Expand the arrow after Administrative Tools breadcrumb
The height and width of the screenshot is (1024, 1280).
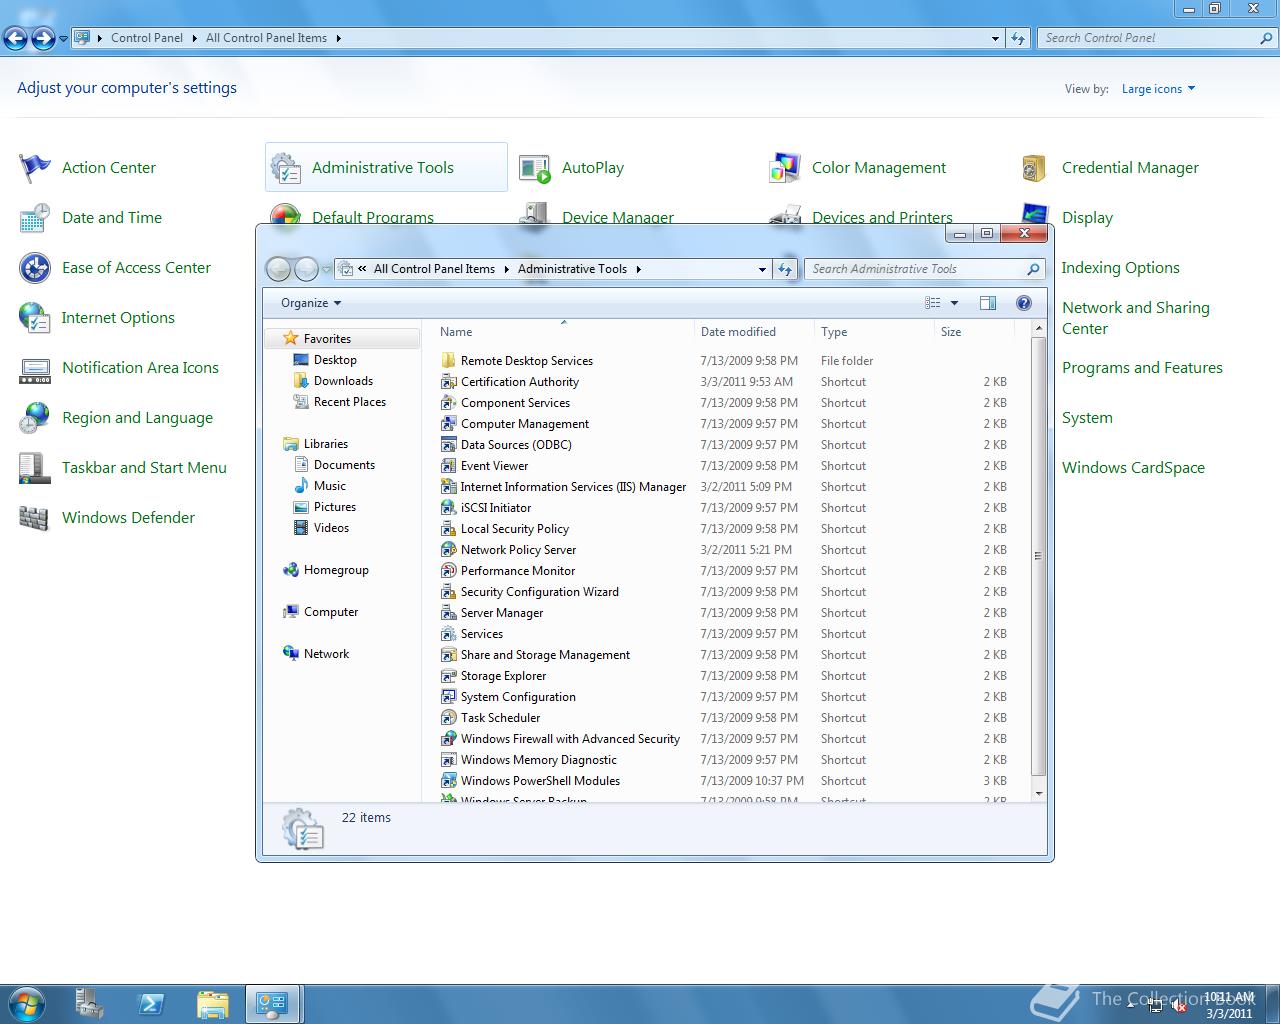[x=638, y=269]
